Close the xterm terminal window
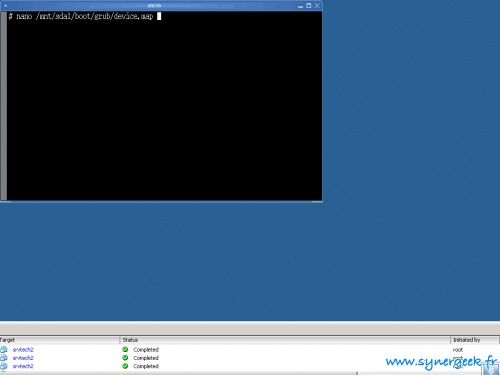Image resolution: width=500 pixels, height=375 pixels. click(317, 6)
